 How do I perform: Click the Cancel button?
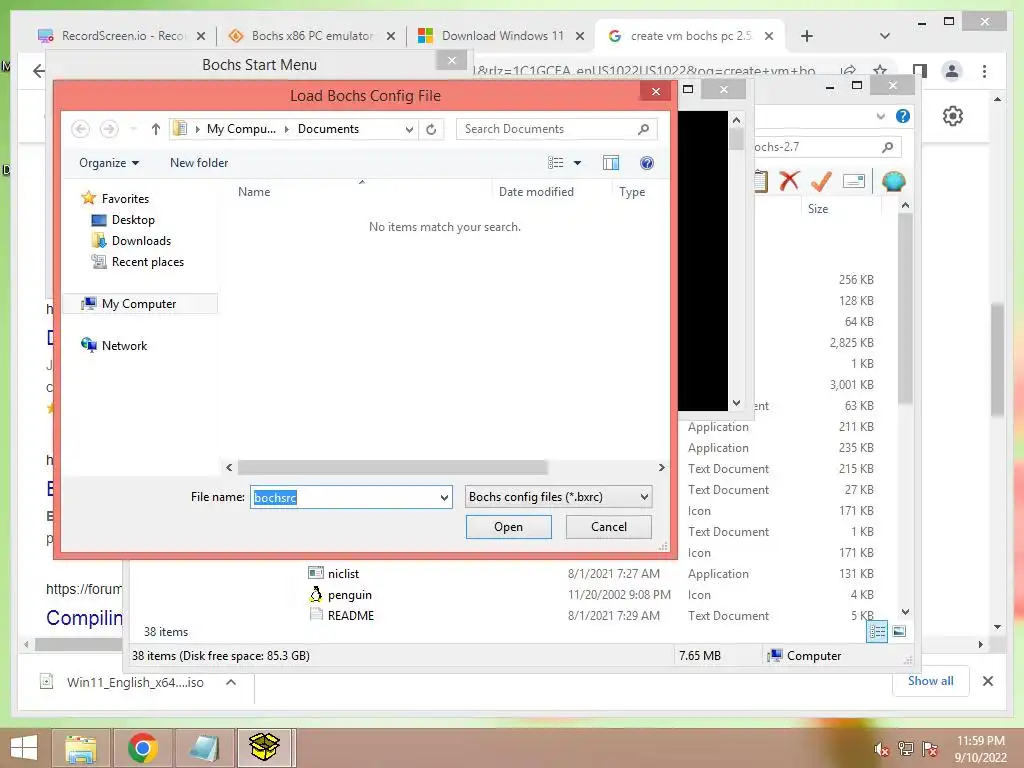pos(609,527)
